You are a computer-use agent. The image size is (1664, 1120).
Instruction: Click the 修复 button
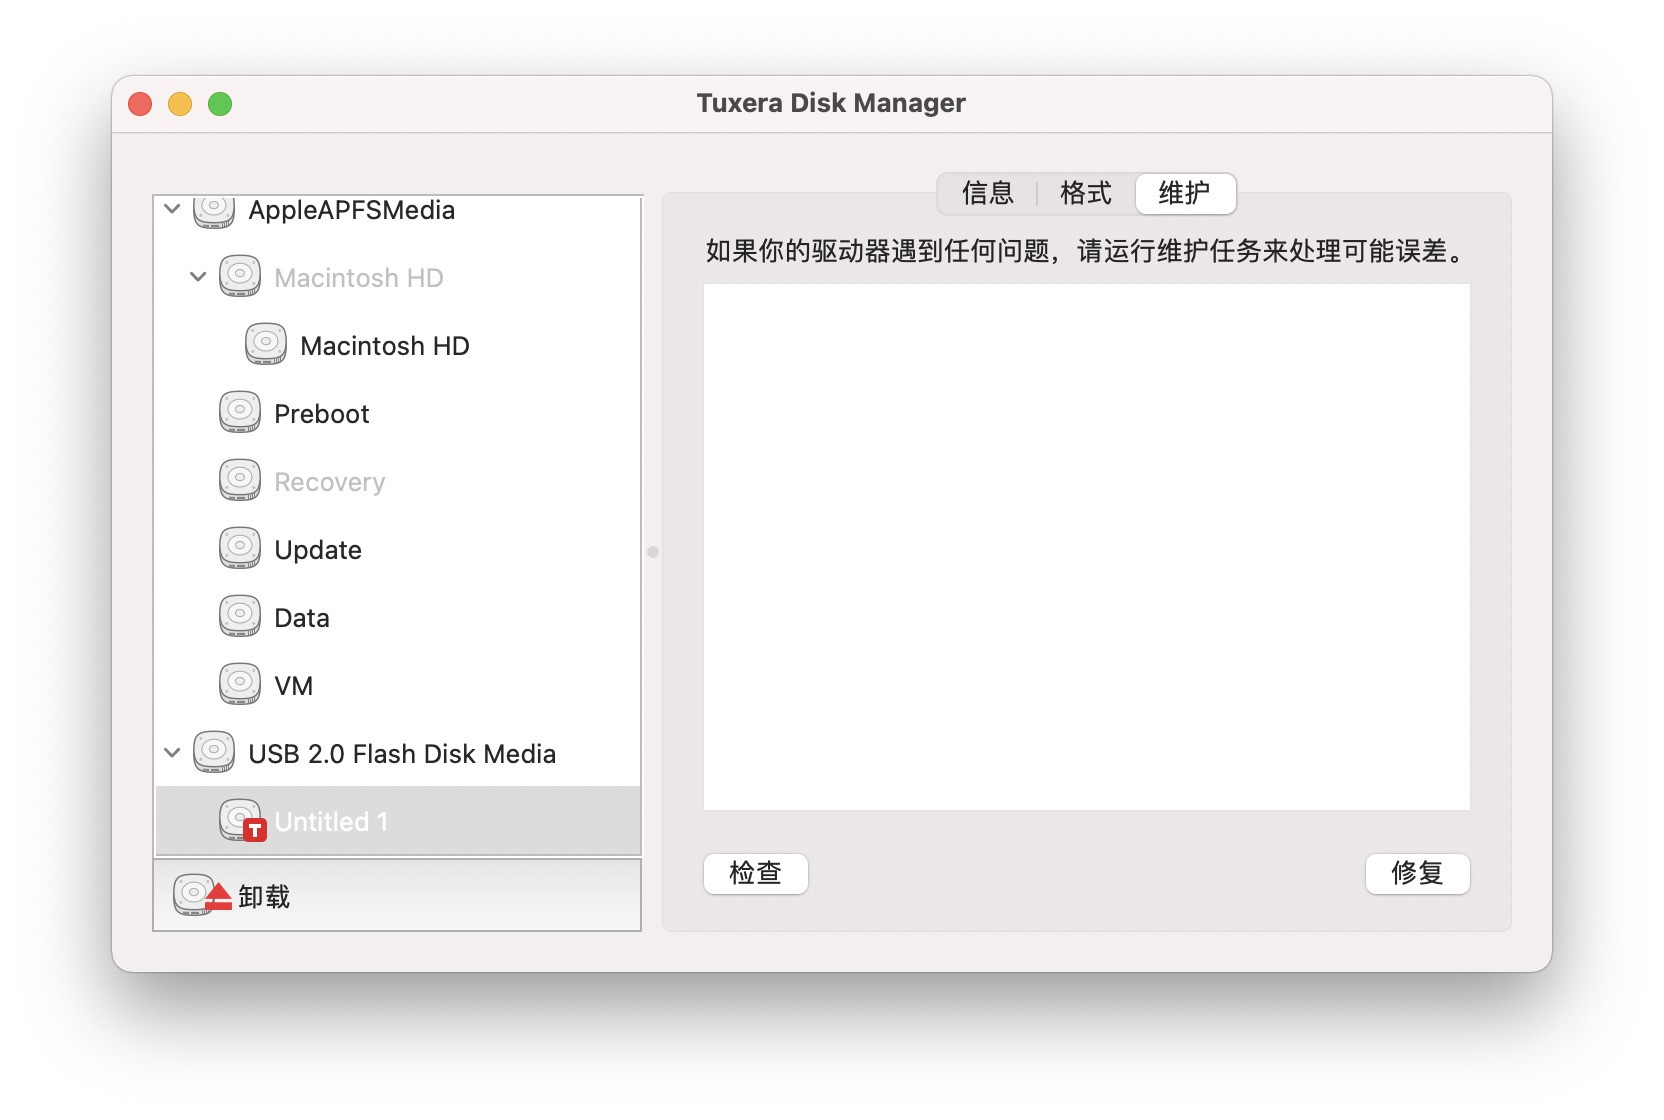coord(1417,874)
